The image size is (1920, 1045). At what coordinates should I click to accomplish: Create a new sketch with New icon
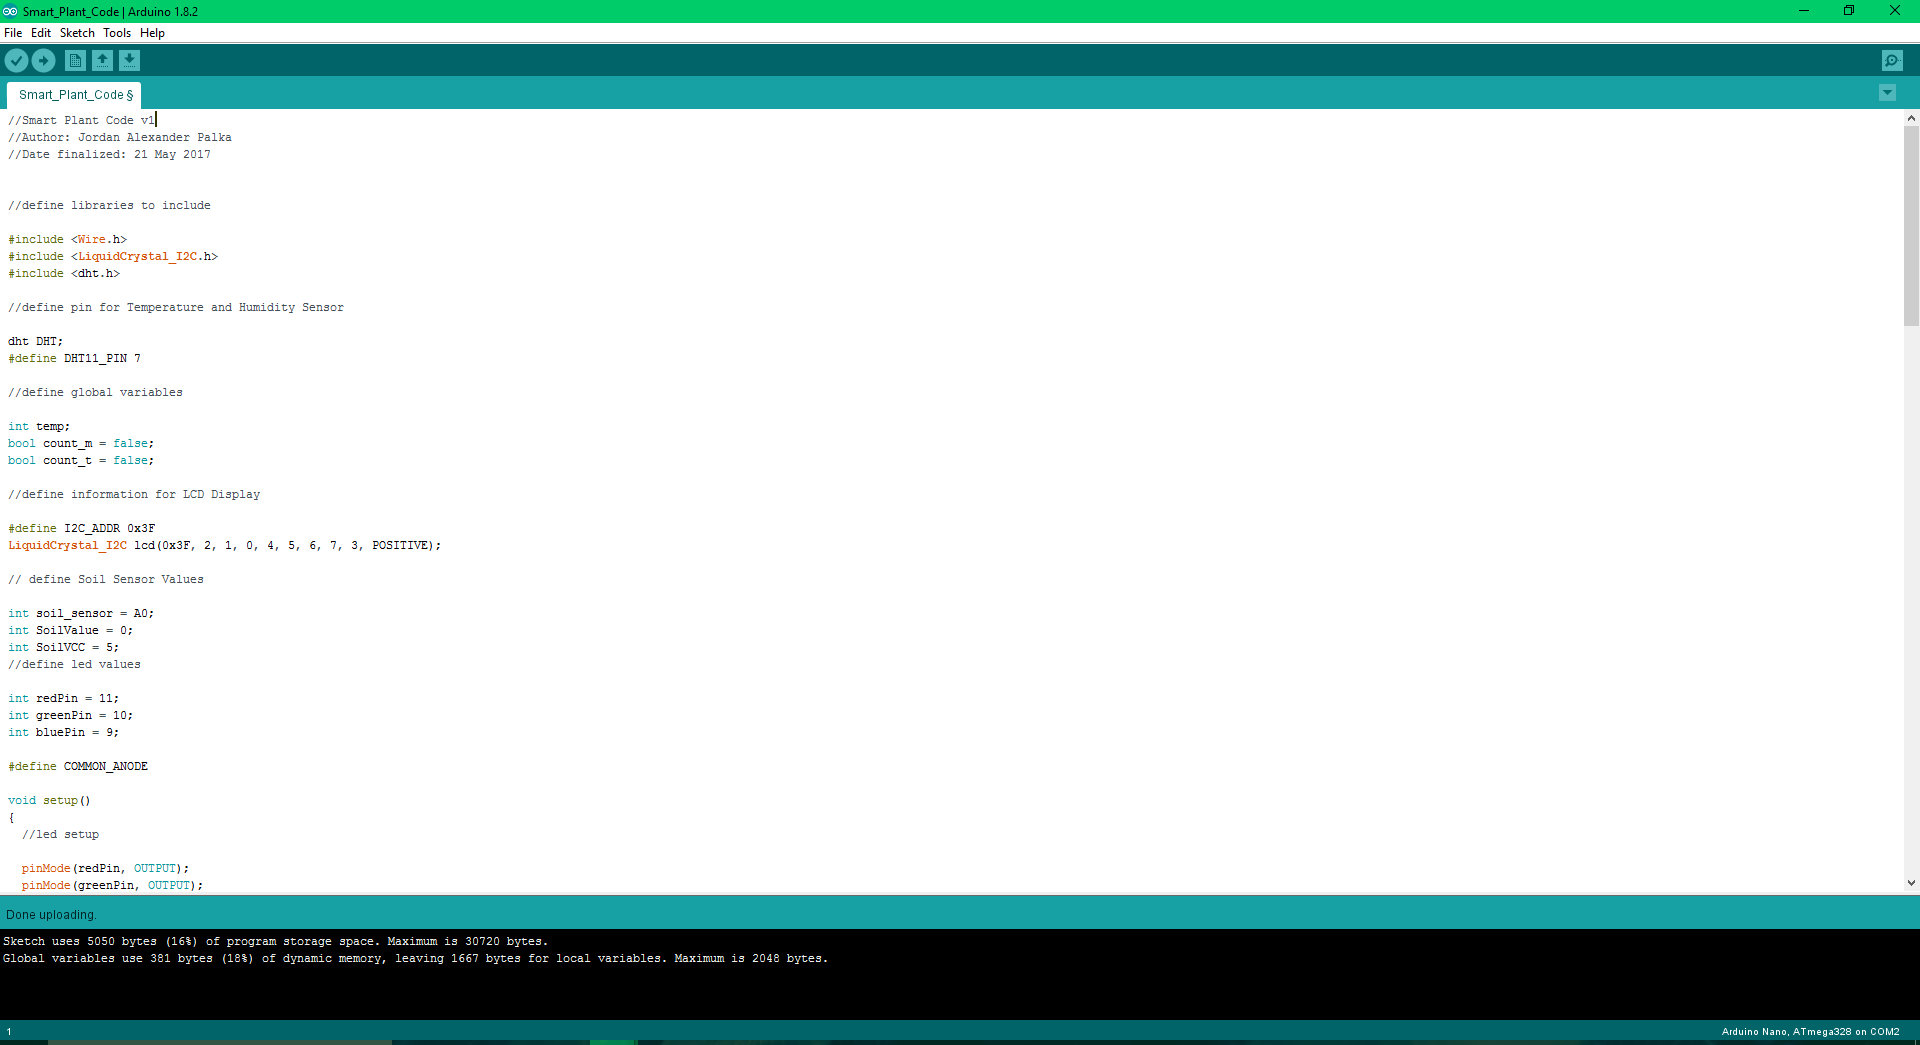click(75, 61)
